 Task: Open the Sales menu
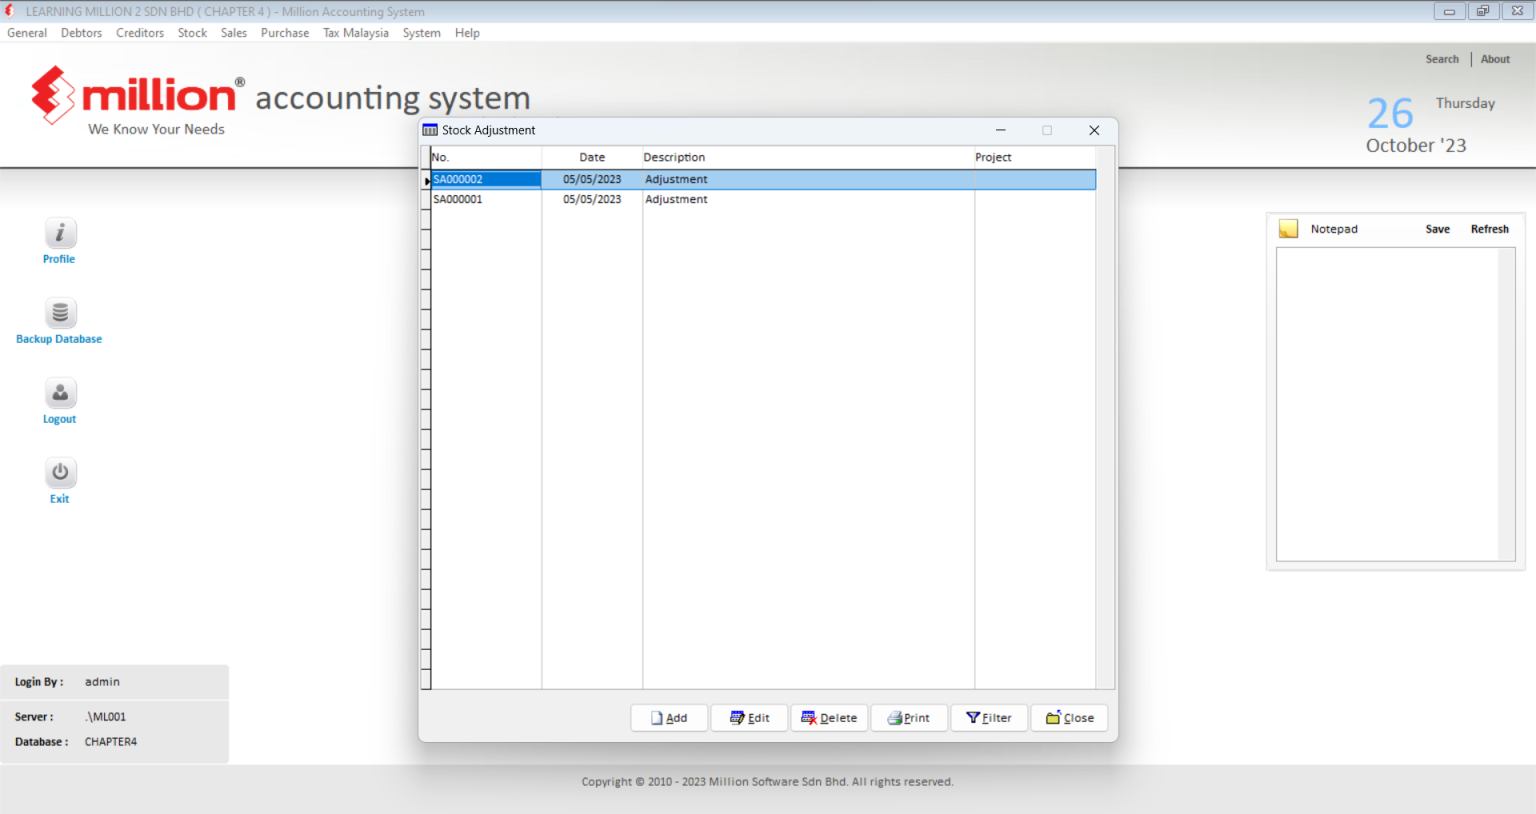[234, 33]
